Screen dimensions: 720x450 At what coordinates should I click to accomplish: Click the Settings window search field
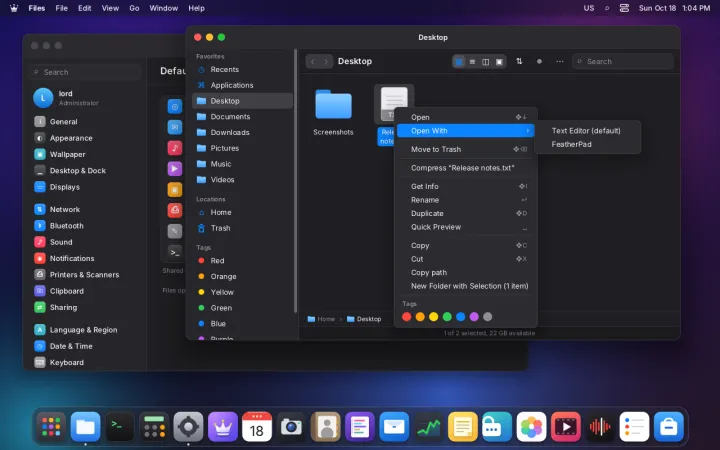(85, 72)
